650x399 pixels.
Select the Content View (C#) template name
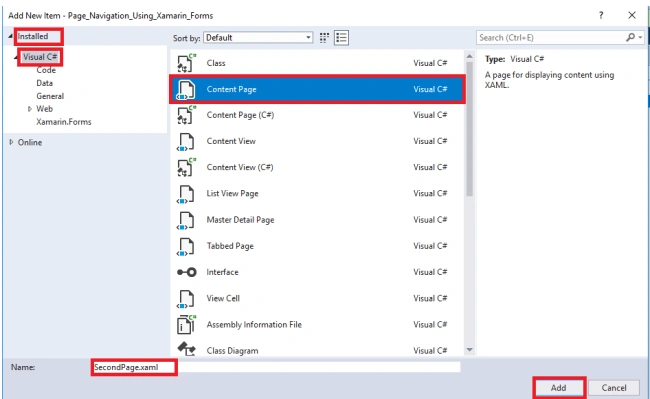pos(240,167)
